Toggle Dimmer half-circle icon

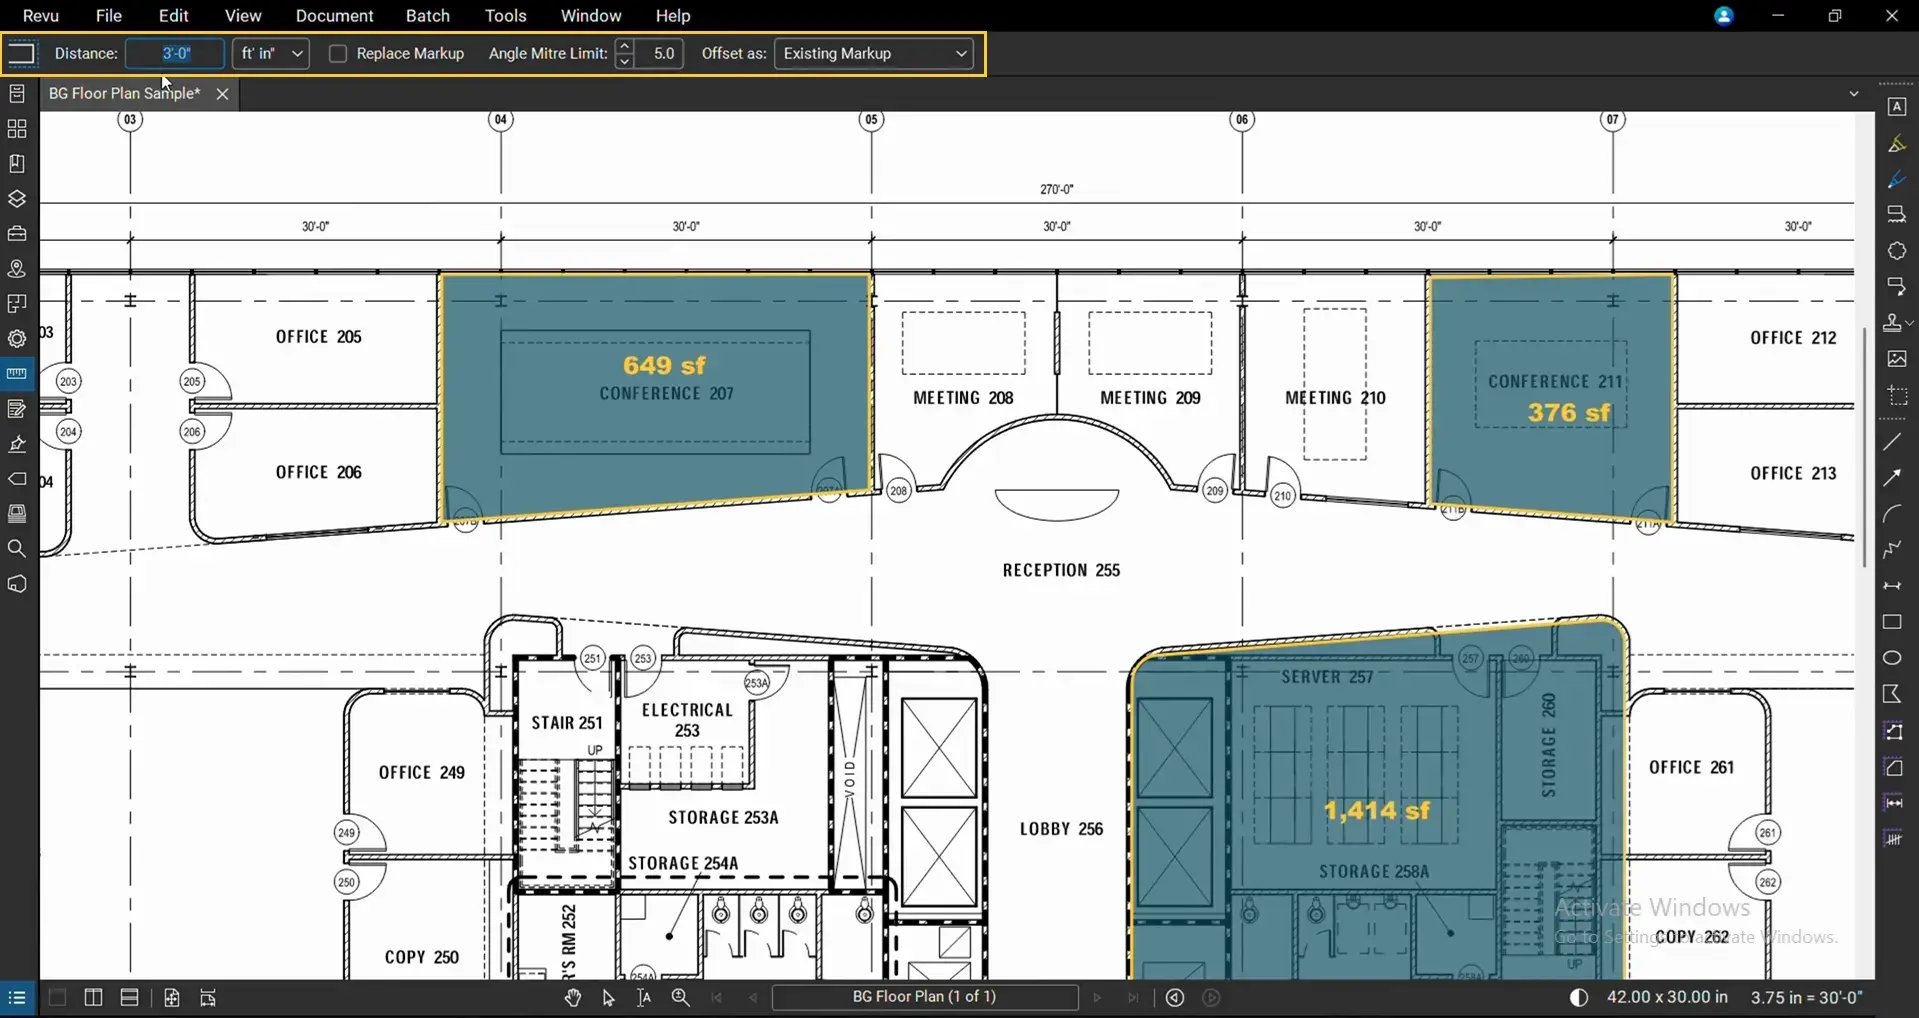pyautogui.click(x=1579, y=997)
